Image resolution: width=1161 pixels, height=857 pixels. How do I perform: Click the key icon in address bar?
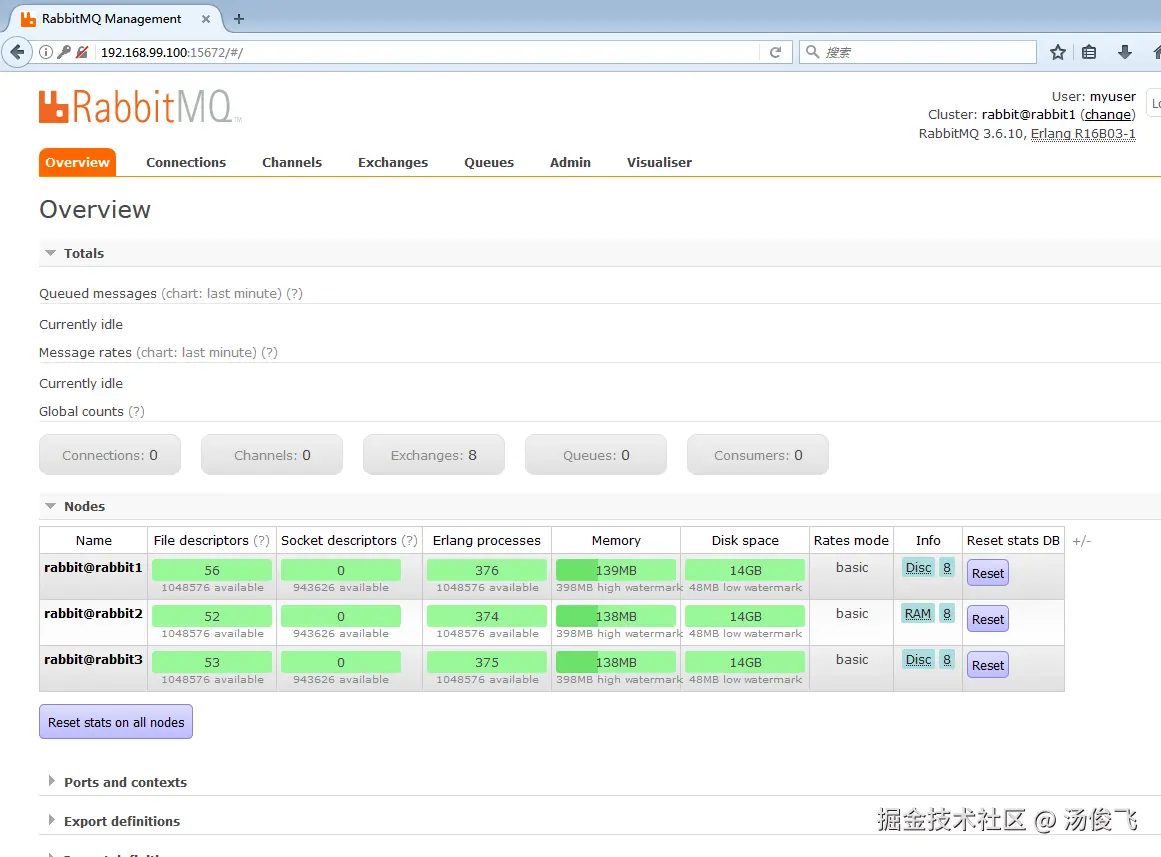coord(64,52)
